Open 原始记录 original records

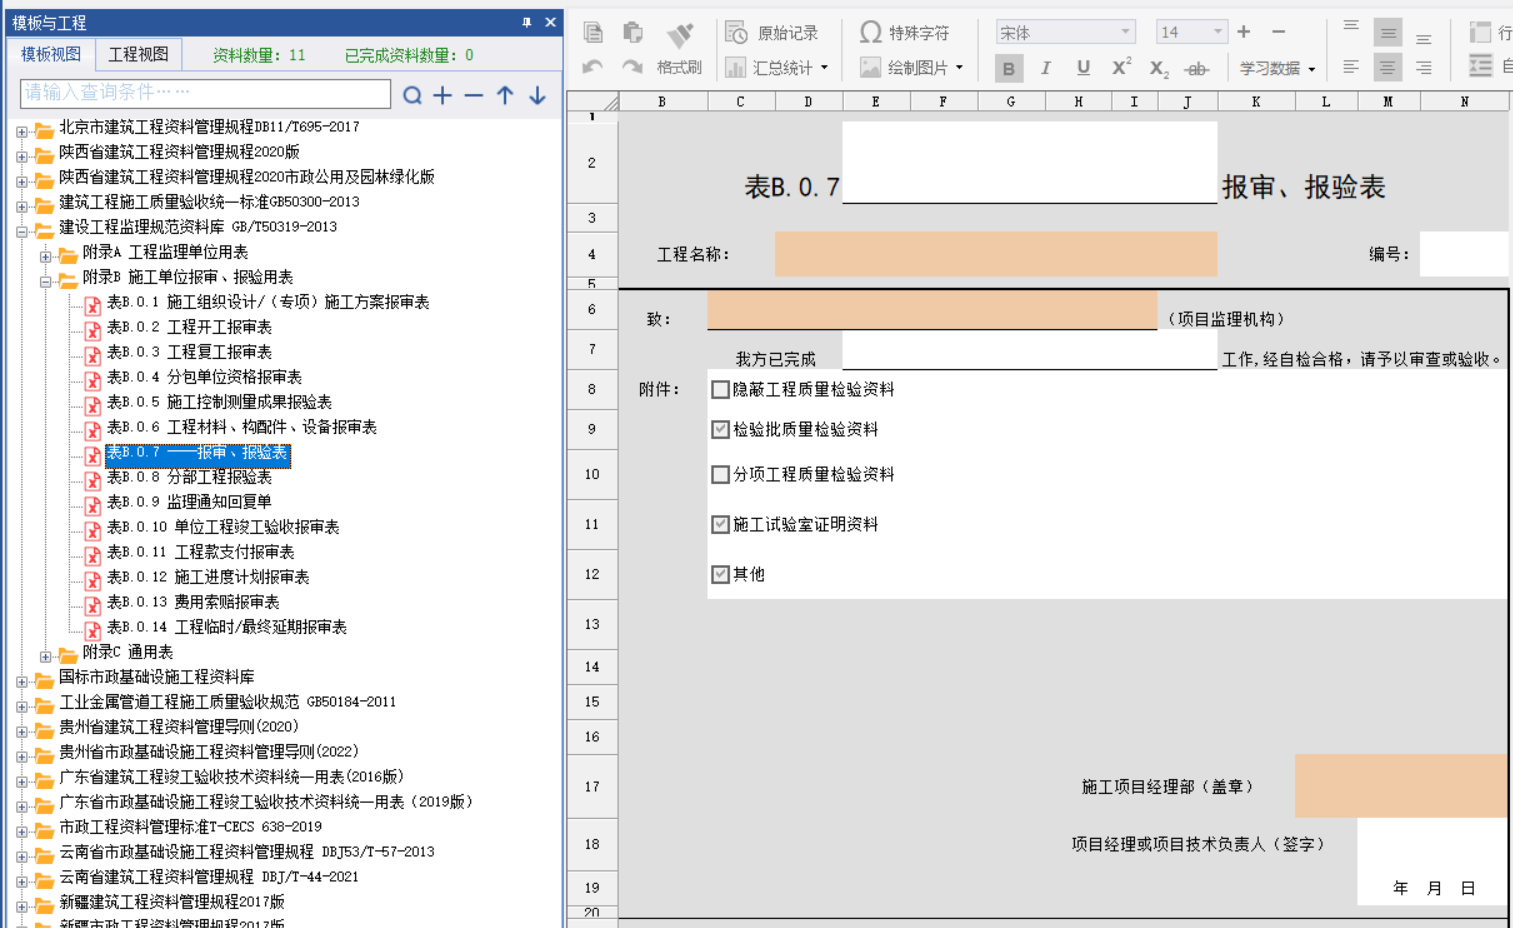coord(772,33)
